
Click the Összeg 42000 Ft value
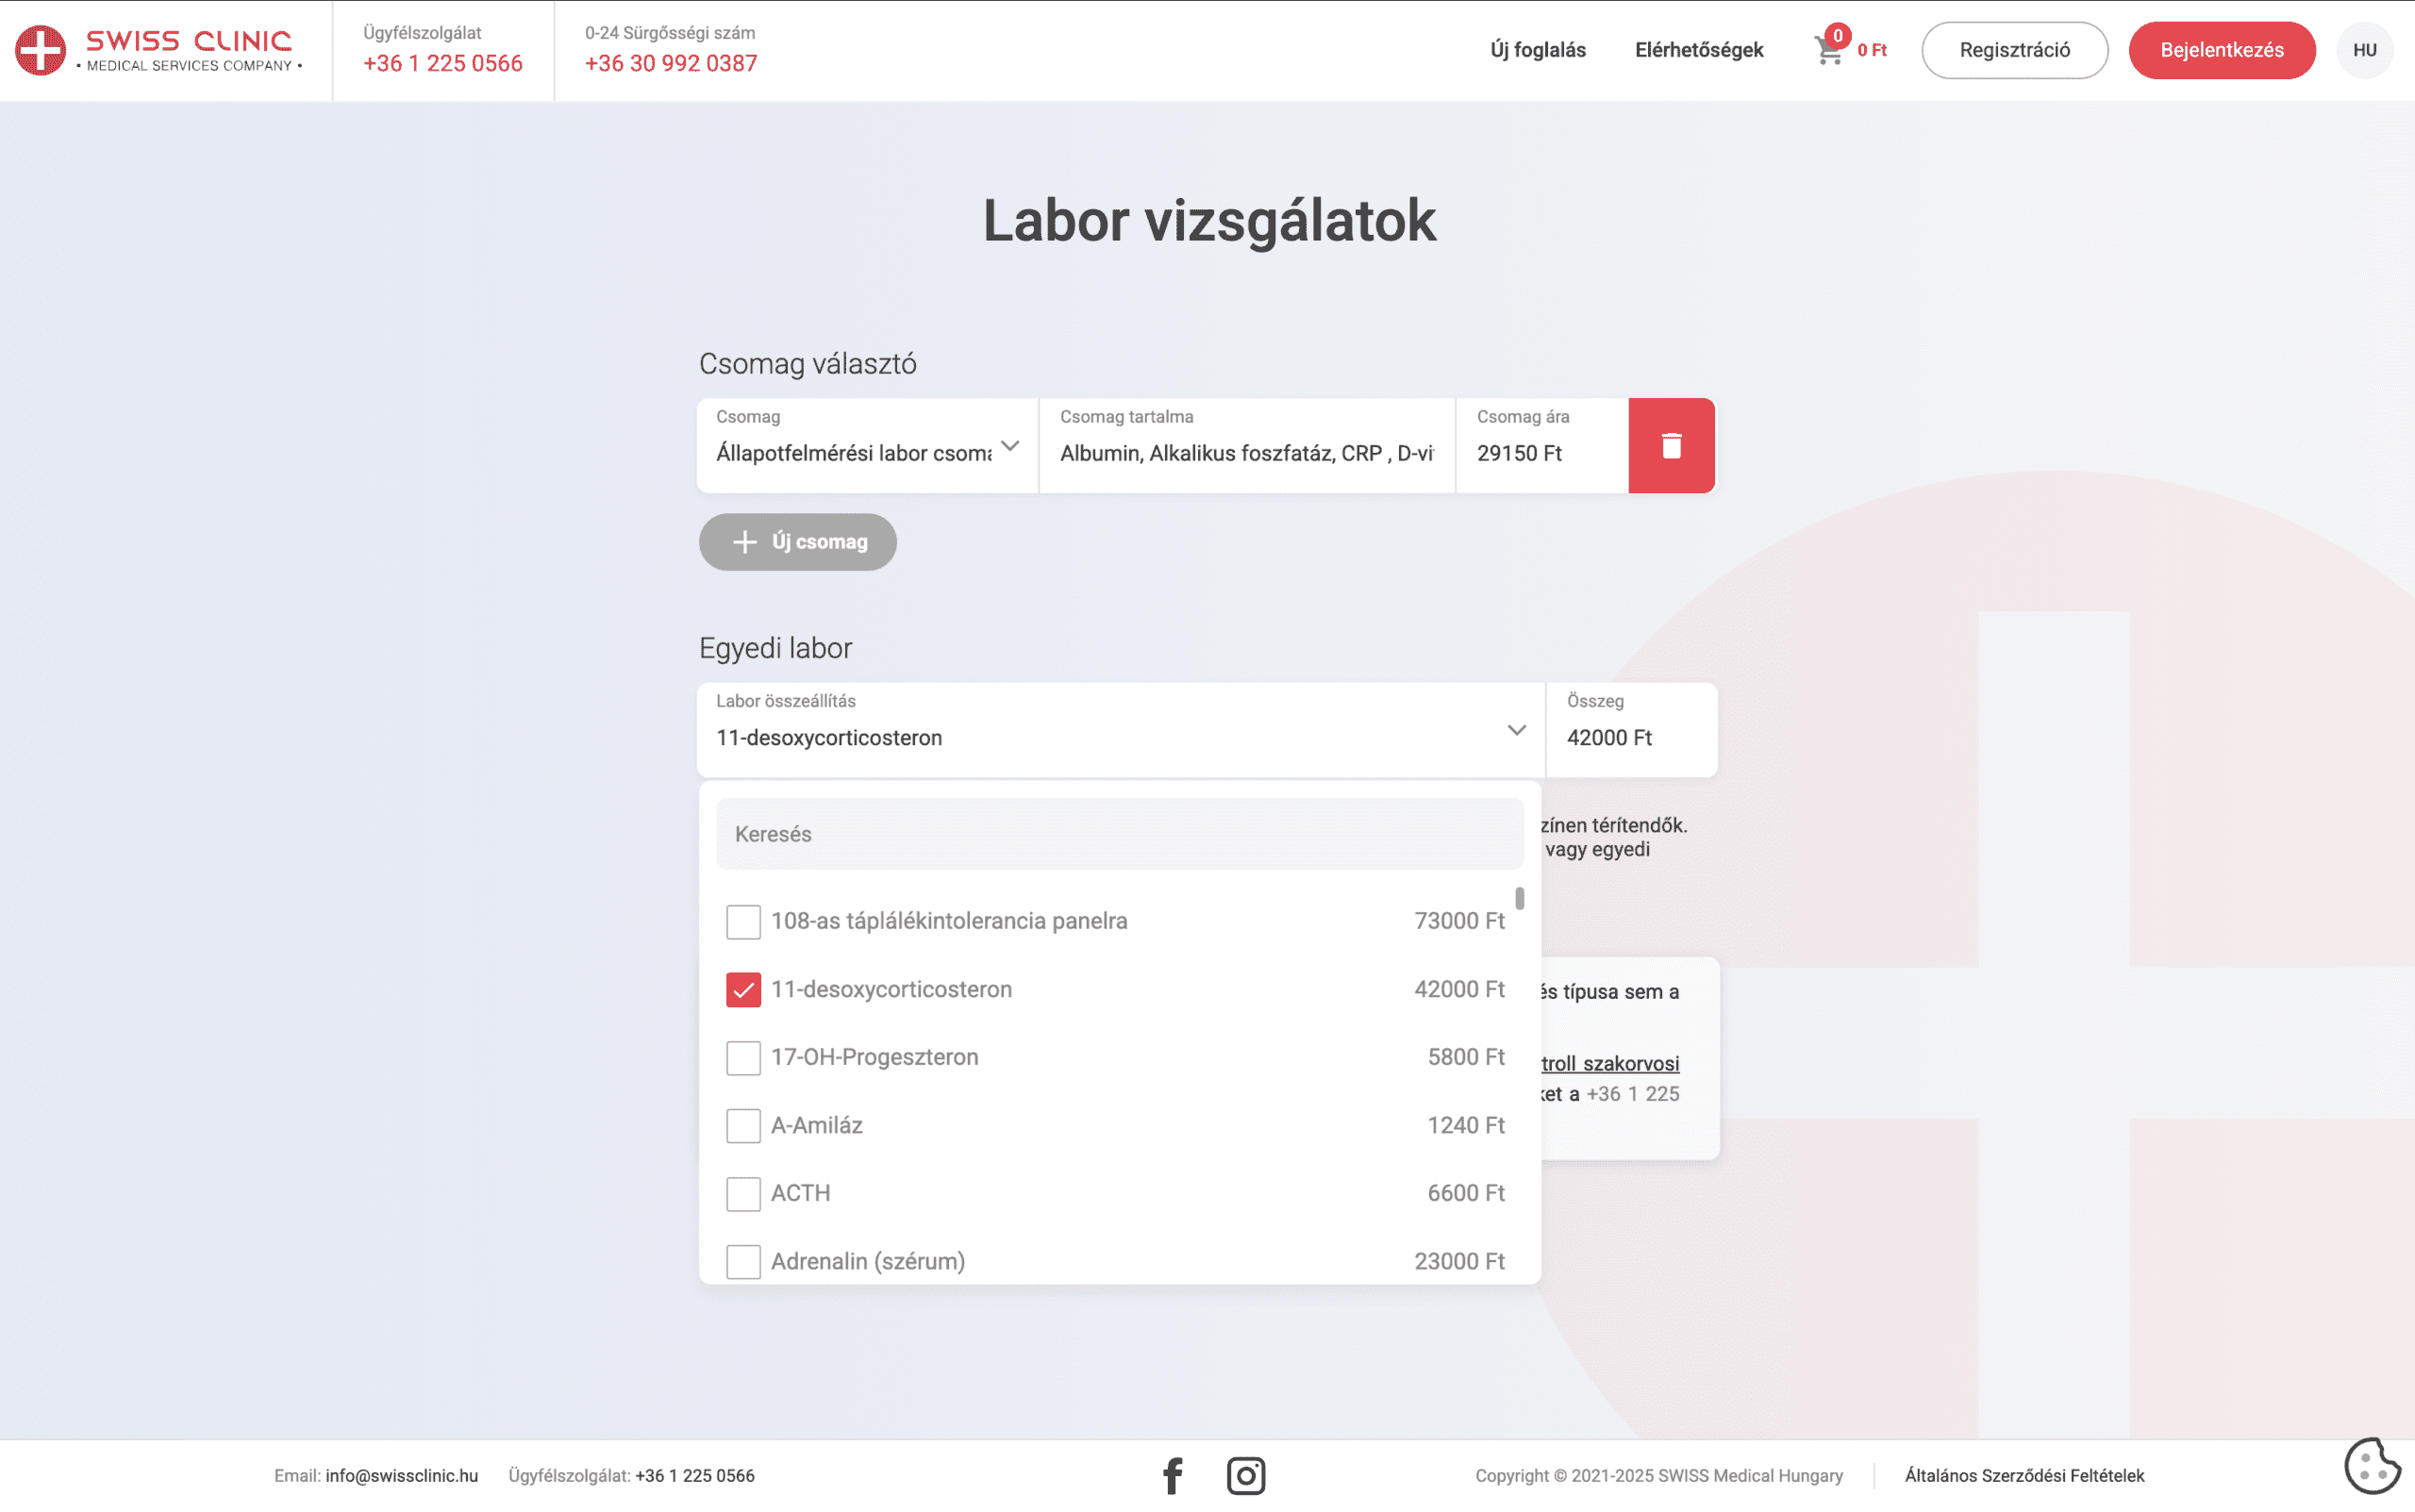[x=1609, y=738]
